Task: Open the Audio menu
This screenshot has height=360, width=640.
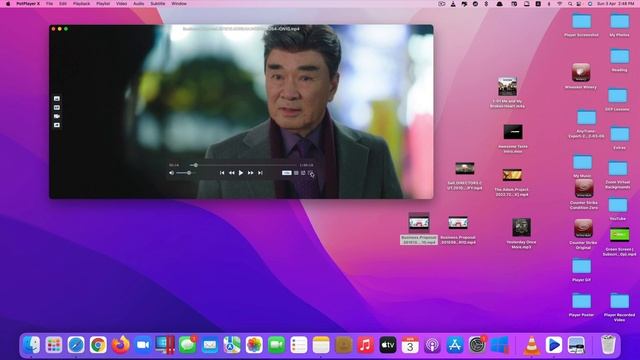Action: [139, 4]
